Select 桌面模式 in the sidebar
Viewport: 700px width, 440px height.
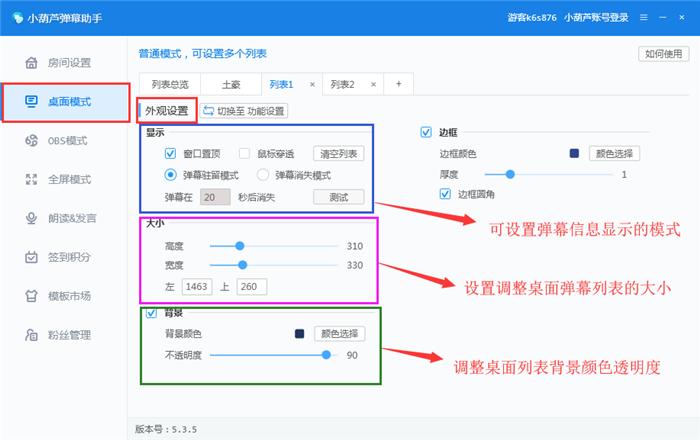pyautogui.click(x=68, y=102)
